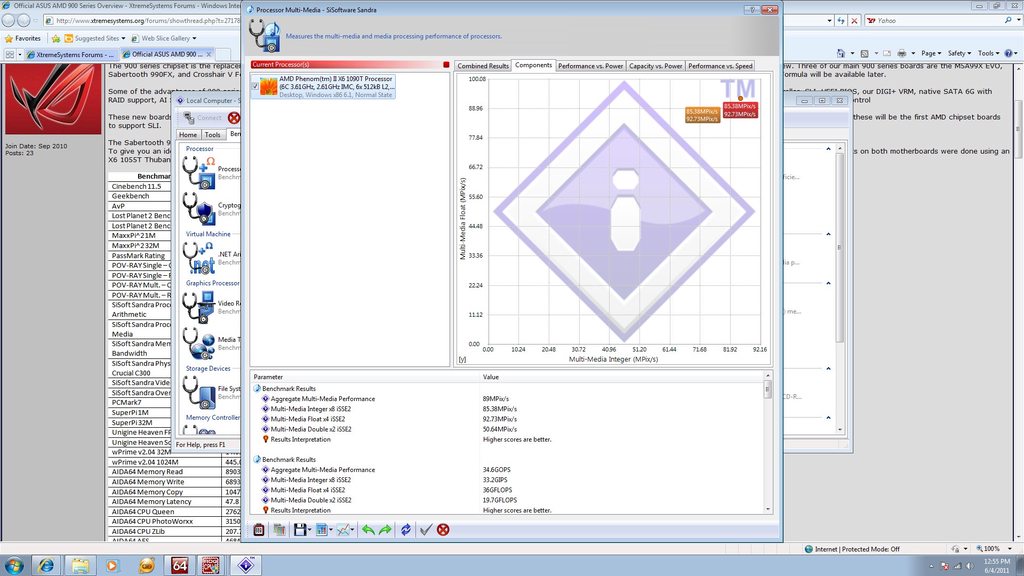Screen dimensions: 1024x576
Task: Open the IE Tools menu dropdown
Action: pyautogui.click(x=989, y=54)
